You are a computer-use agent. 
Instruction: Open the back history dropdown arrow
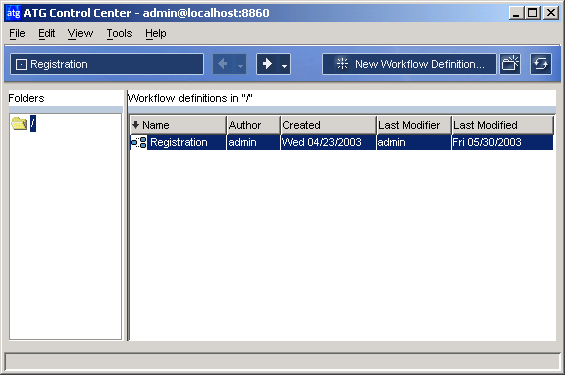(x=240, y=65)
